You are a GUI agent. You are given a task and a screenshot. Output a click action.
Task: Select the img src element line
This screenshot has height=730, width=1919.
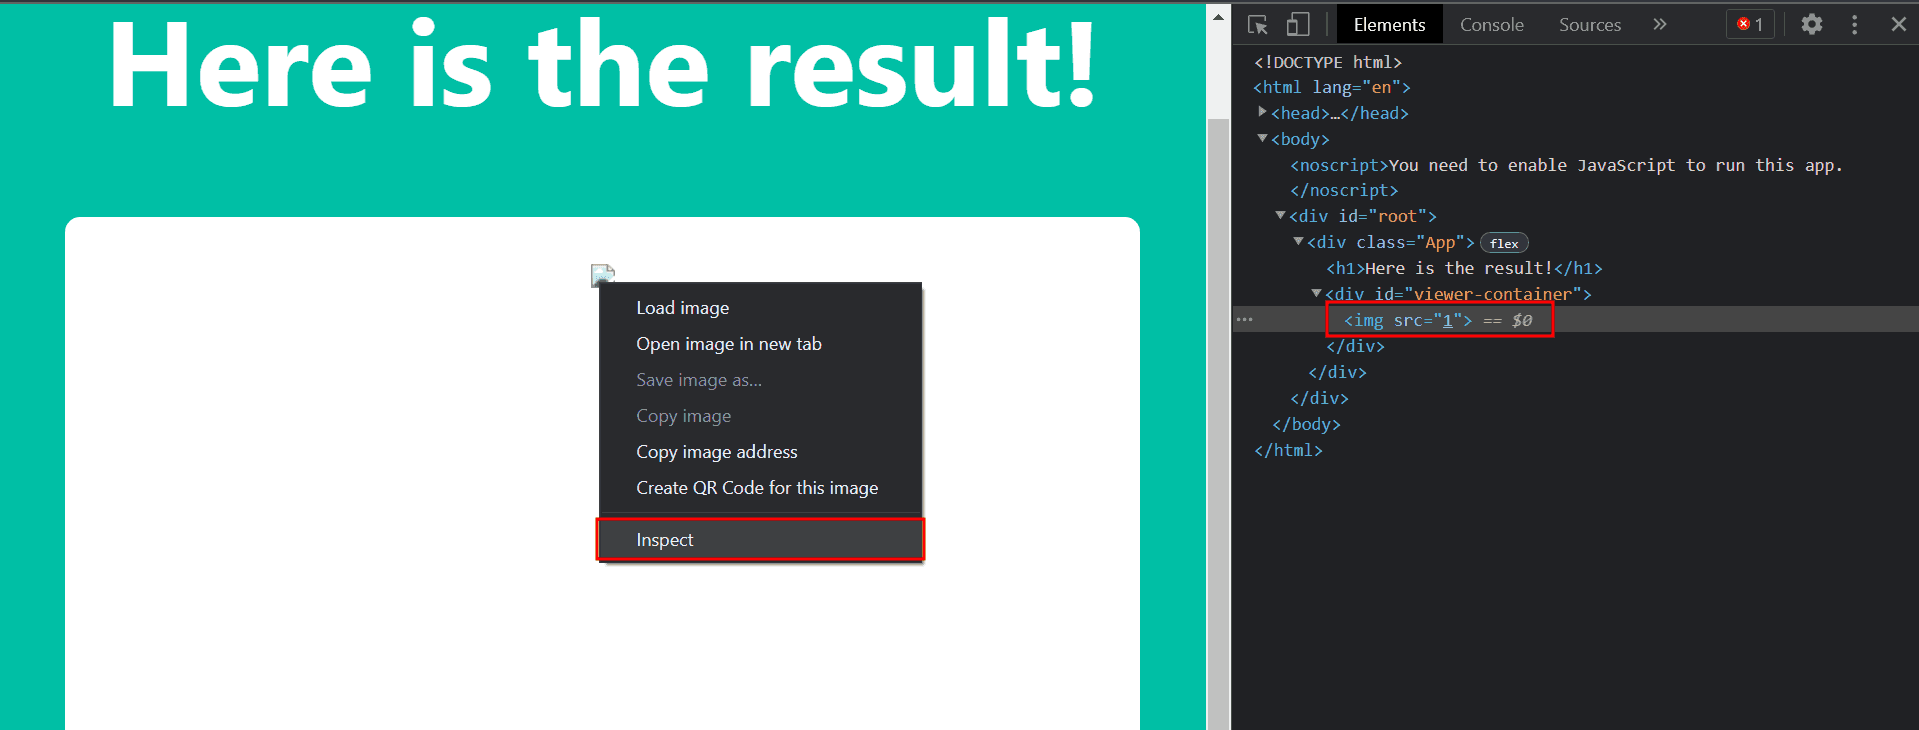[x=1438, y=320]
